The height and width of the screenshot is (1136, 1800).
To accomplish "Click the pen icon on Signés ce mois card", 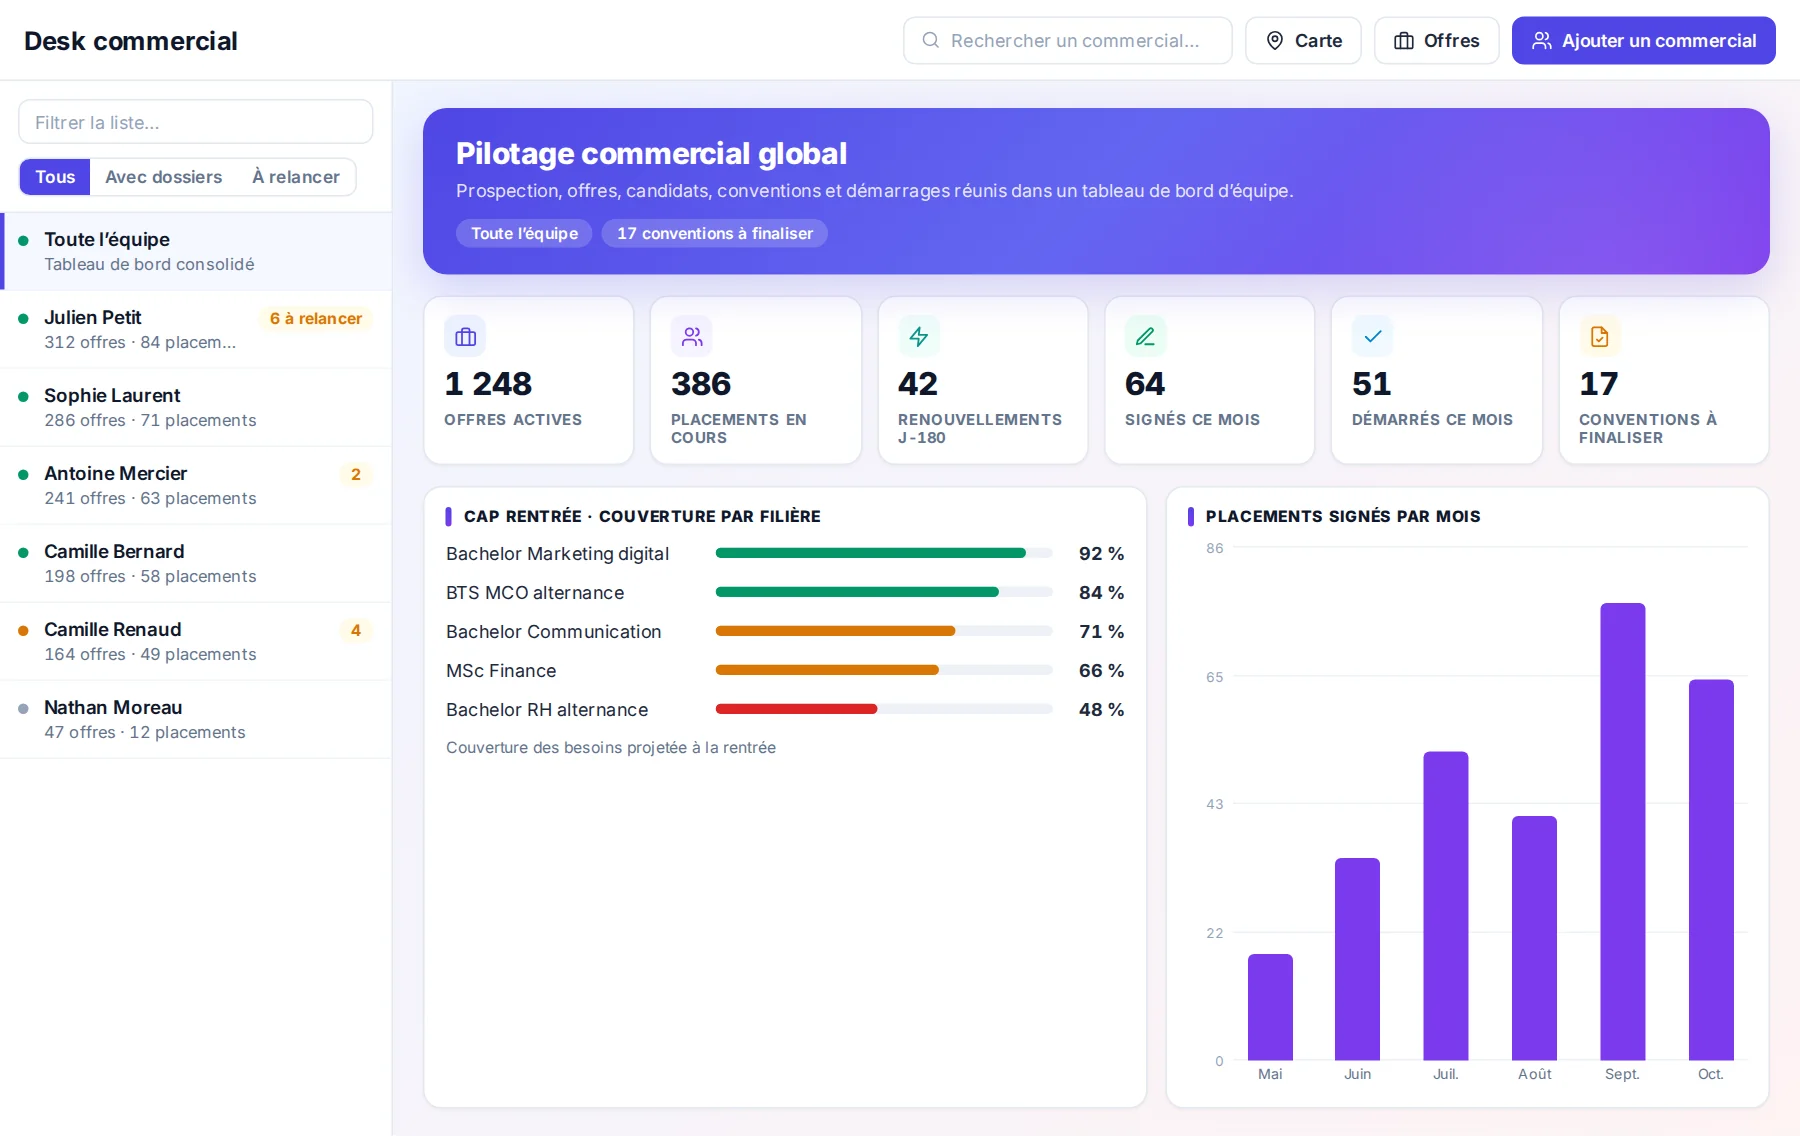I will point(1146,337).
